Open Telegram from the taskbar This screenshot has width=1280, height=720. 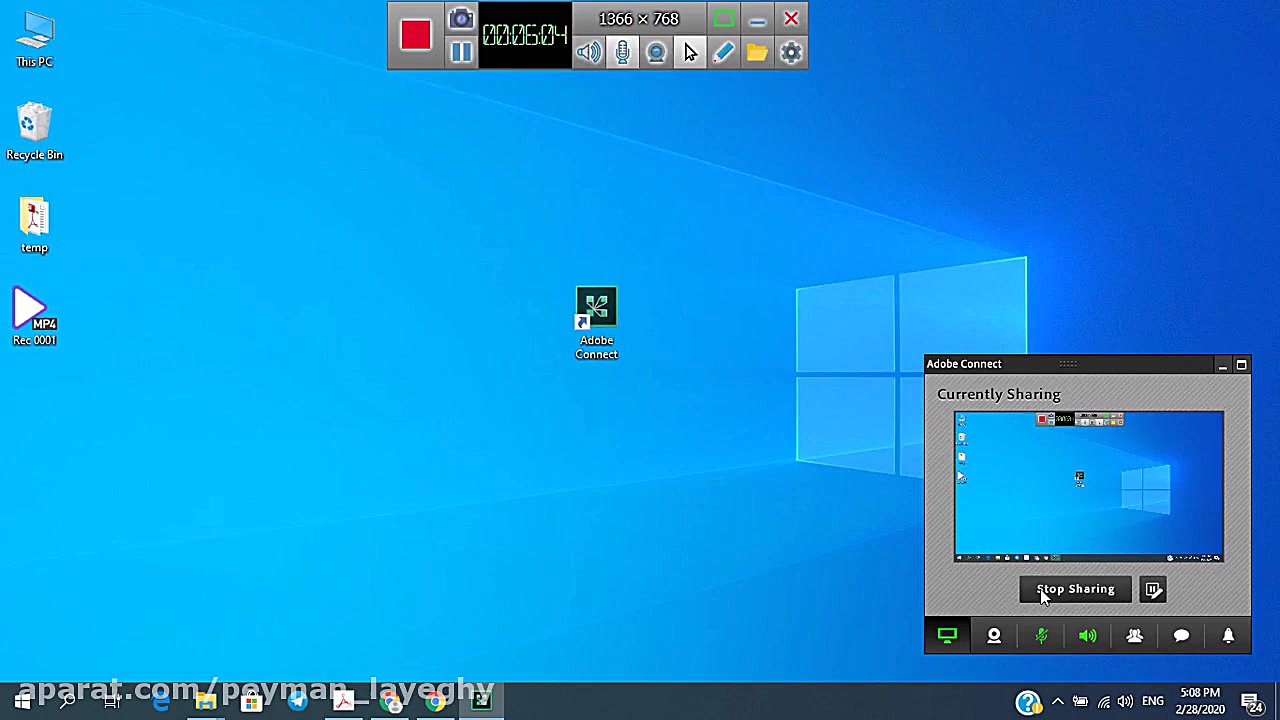[x=298, y=702]
